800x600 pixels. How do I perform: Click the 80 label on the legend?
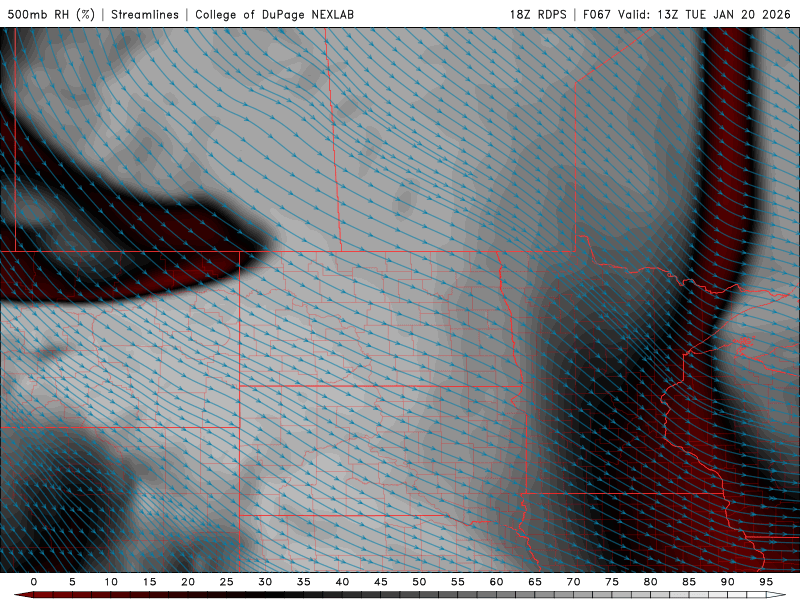pyautogui.click(x=650, y=582)
